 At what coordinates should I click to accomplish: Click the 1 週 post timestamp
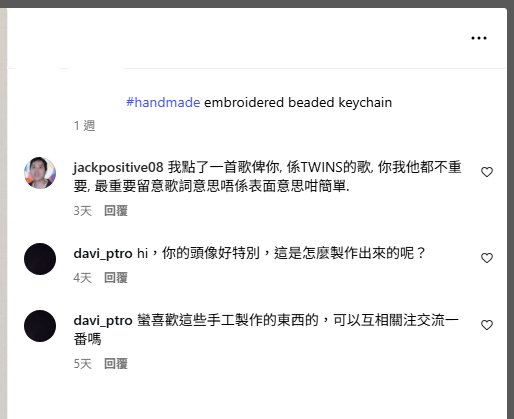(84, 126)
